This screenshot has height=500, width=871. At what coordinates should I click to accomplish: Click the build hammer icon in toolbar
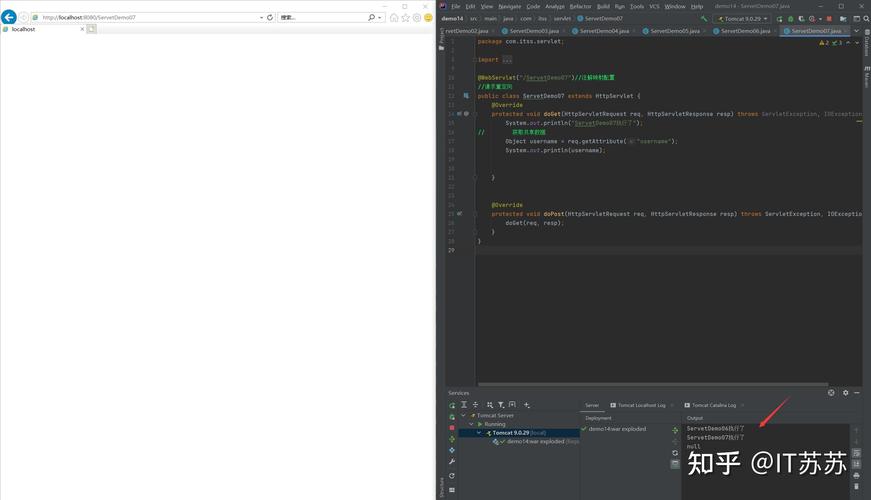pos(704,18)
